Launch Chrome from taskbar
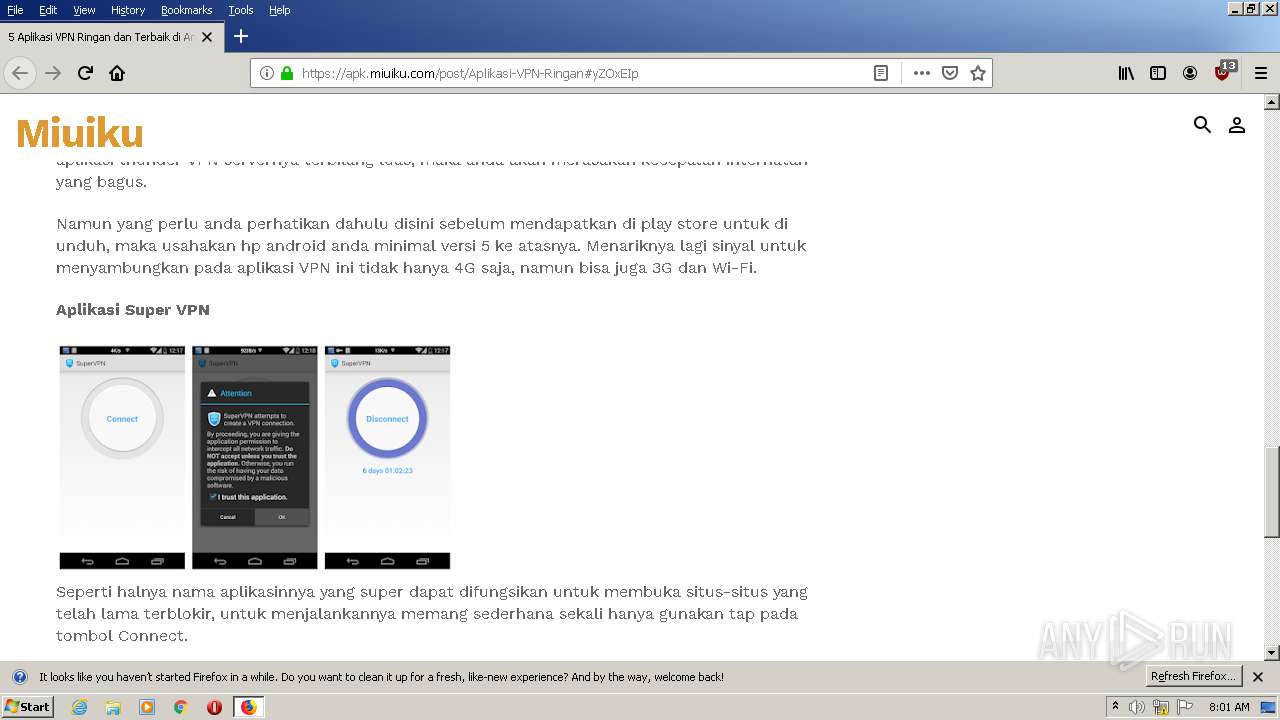 181,707
